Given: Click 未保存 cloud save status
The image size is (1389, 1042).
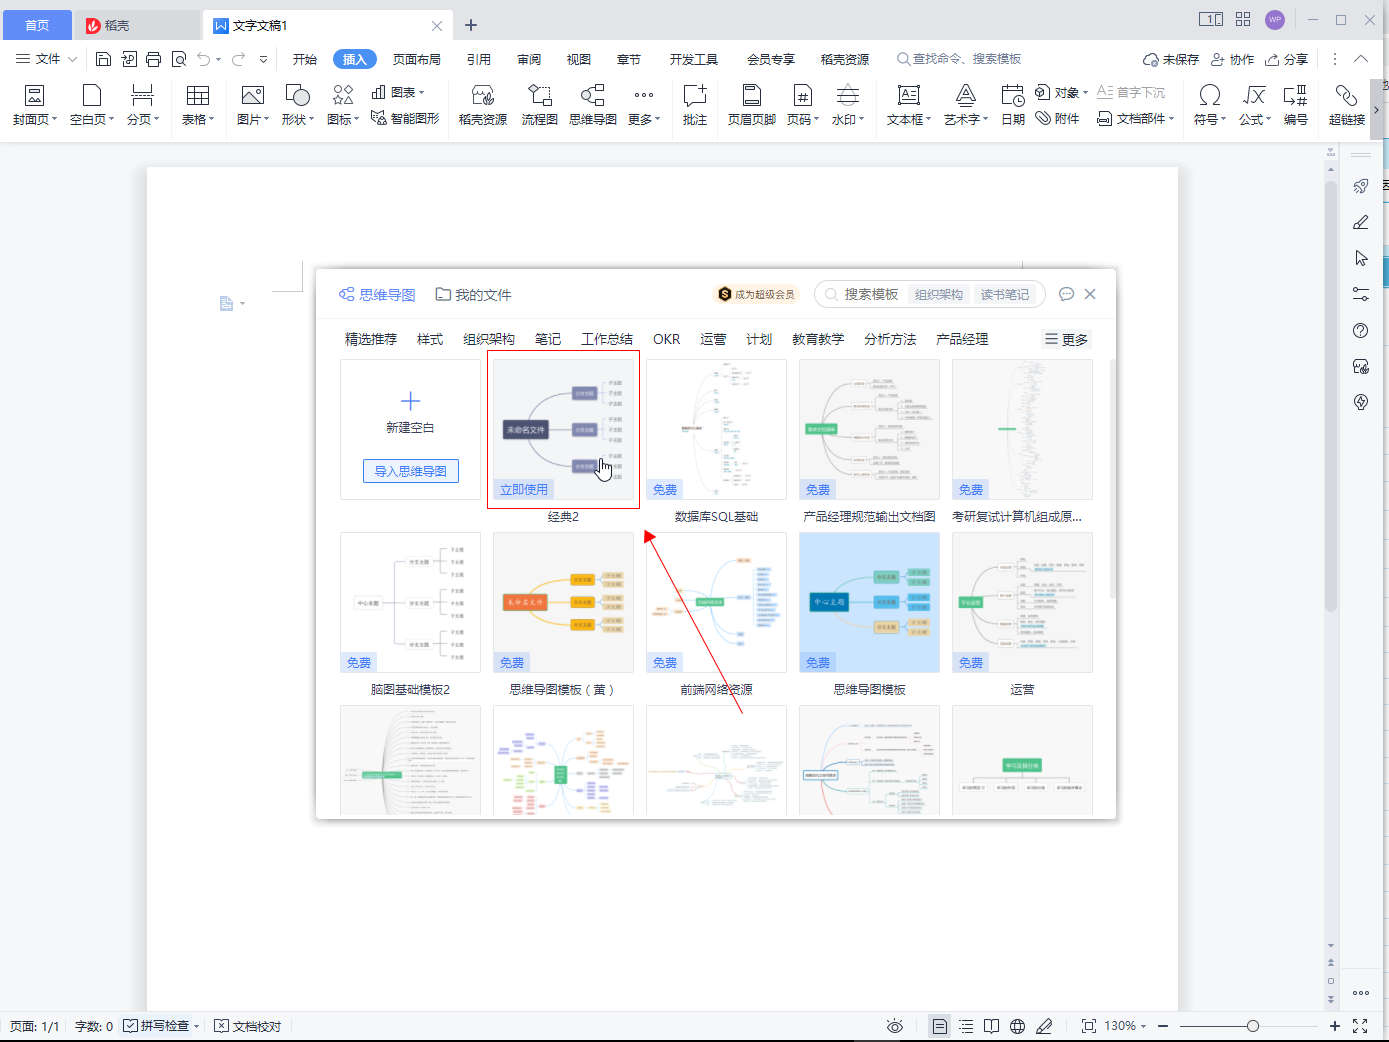Looking at the screenshot, I should [1171, 59].
